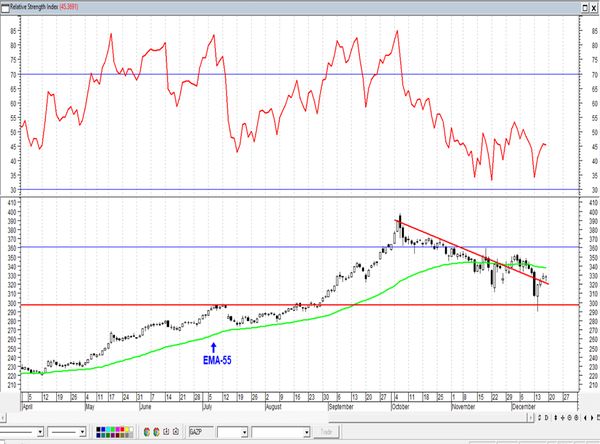Image resolution: width=600 pixels, height=444 pixels.
Task: Click the right black triangle arrow at bottom right
Action: [592, 418]
